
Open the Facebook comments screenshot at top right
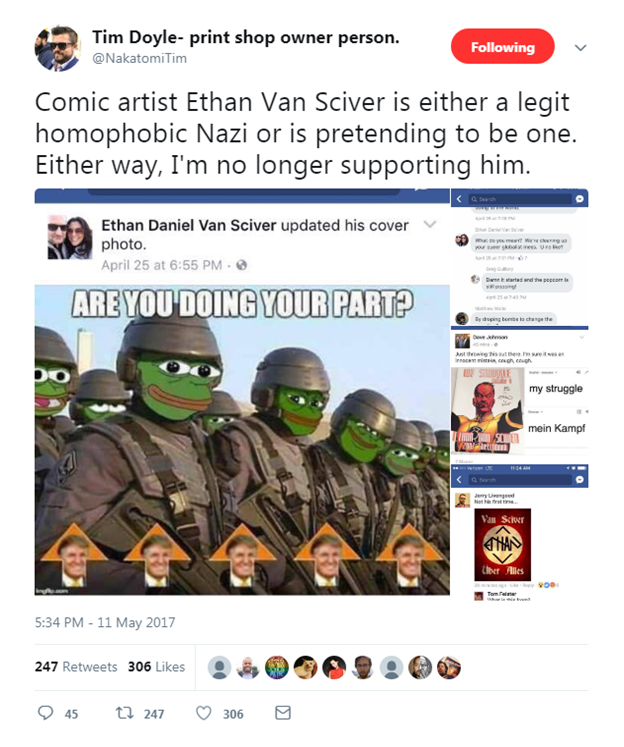(x=519, y=257)
